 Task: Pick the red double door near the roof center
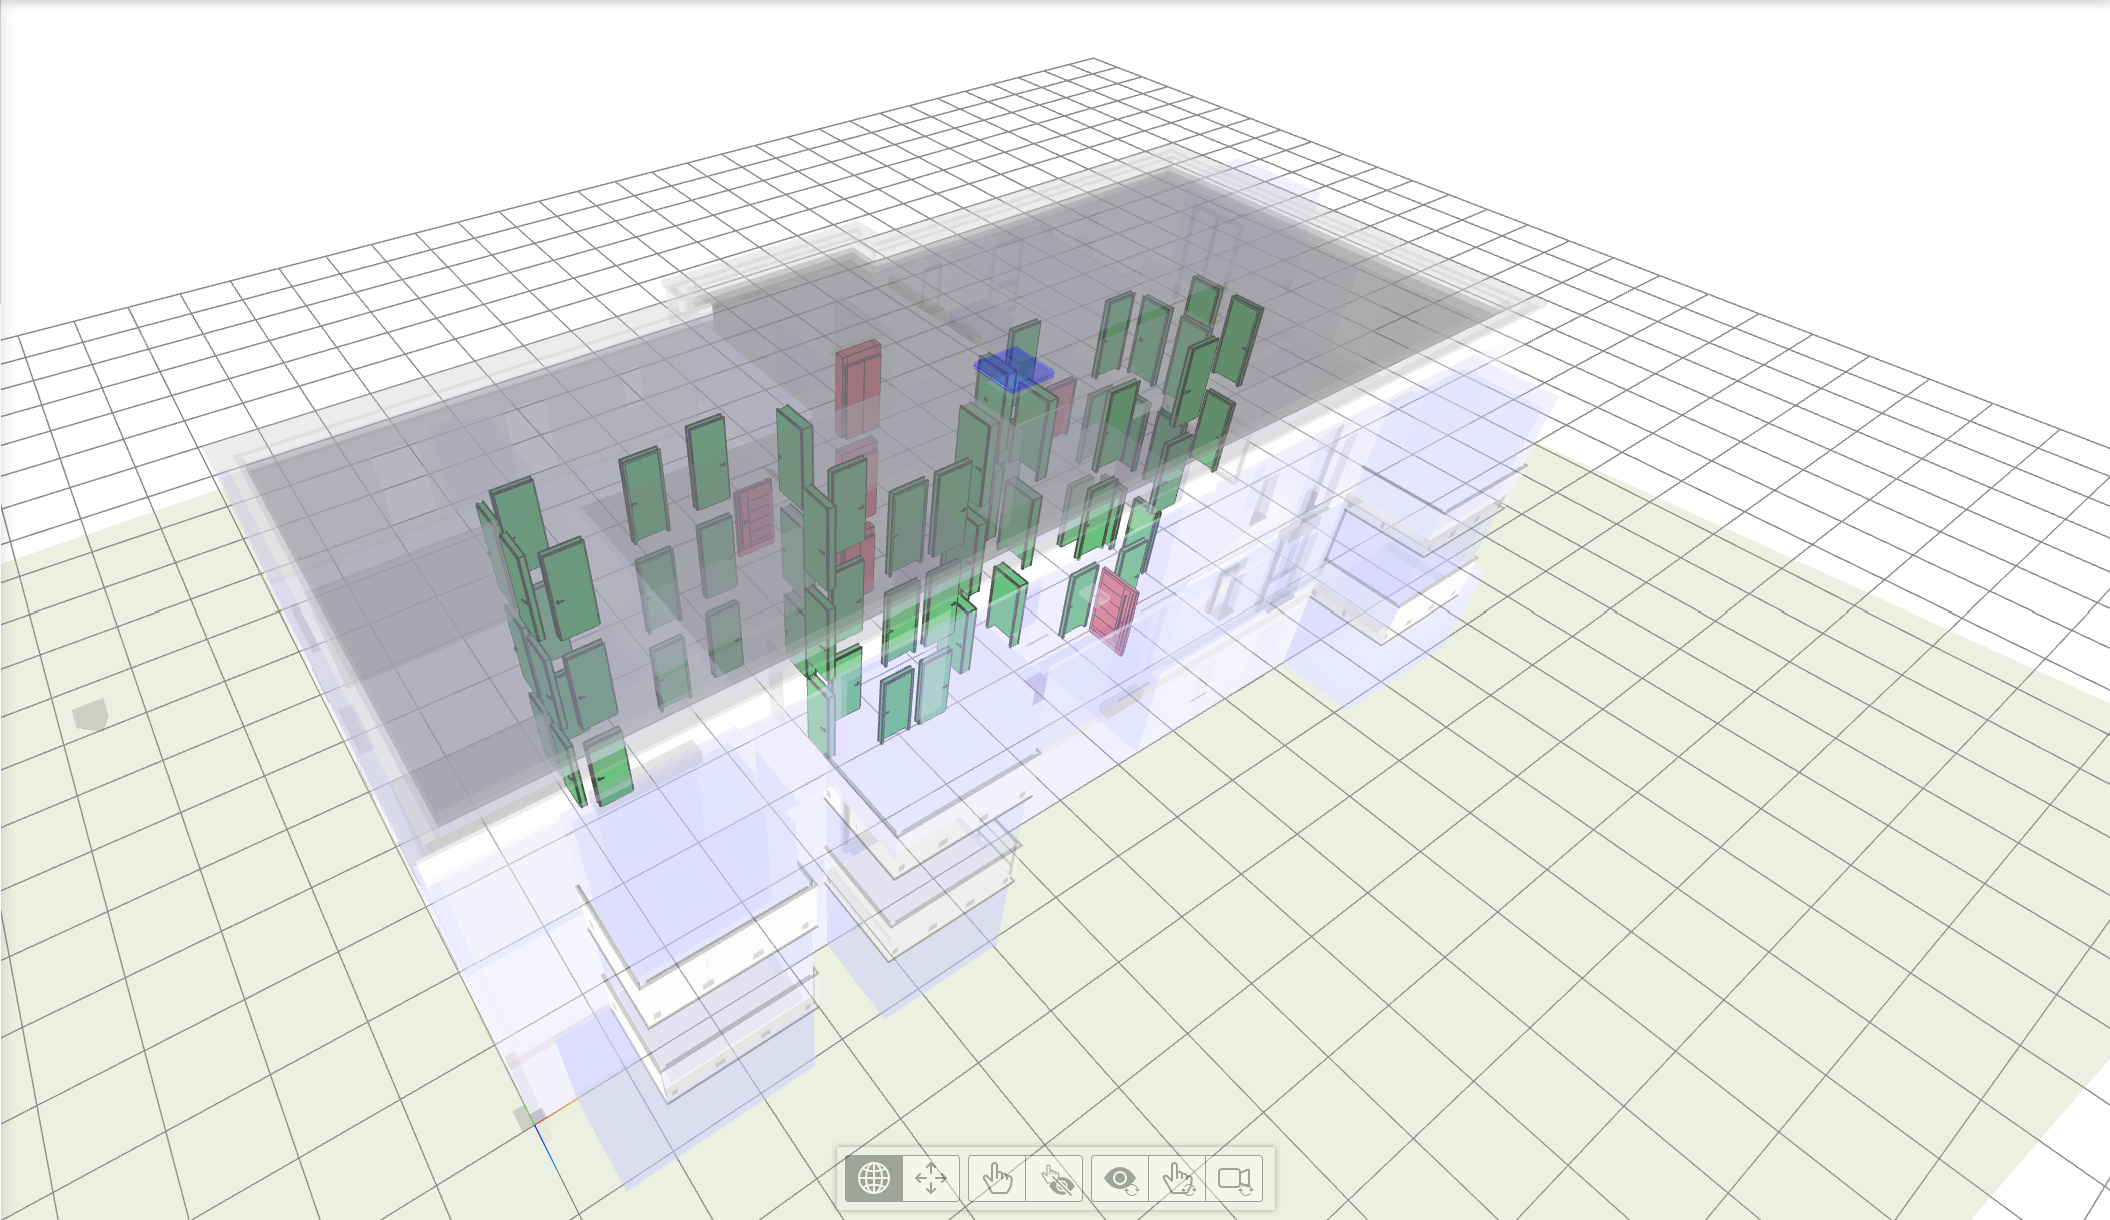point(859,388)
